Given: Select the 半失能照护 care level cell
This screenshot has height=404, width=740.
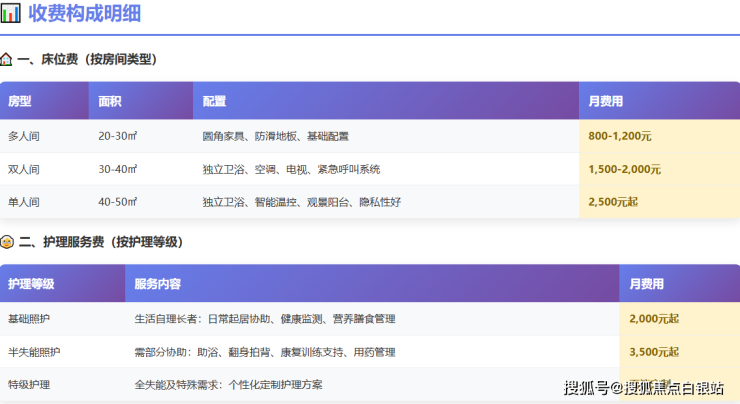Looking at the screenshot, I should click(34, 352).
